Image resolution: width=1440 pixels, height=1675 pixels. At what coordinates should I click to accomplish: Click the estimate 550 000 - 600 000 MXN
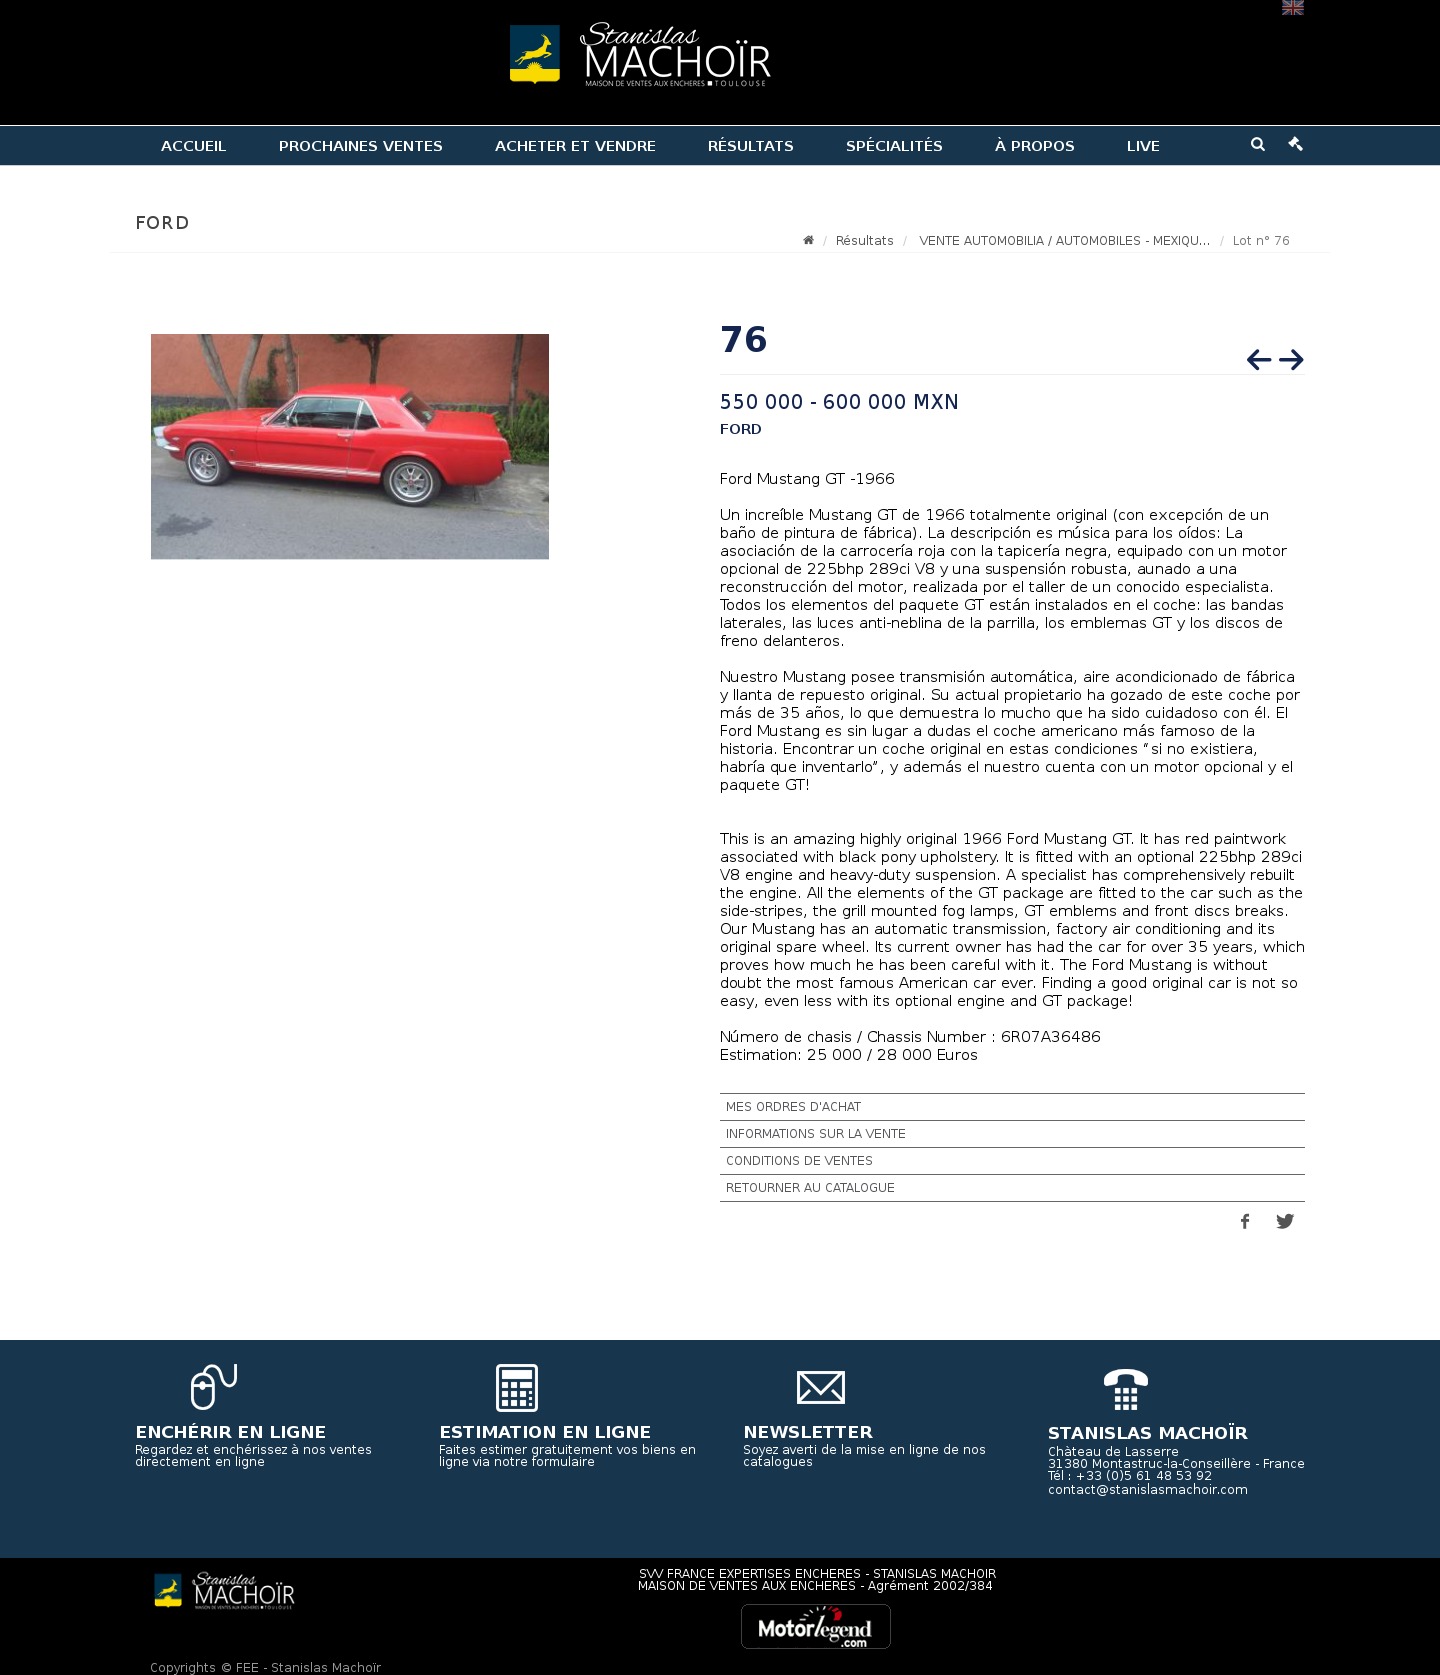pyautogui.click(x=839, y=402)
